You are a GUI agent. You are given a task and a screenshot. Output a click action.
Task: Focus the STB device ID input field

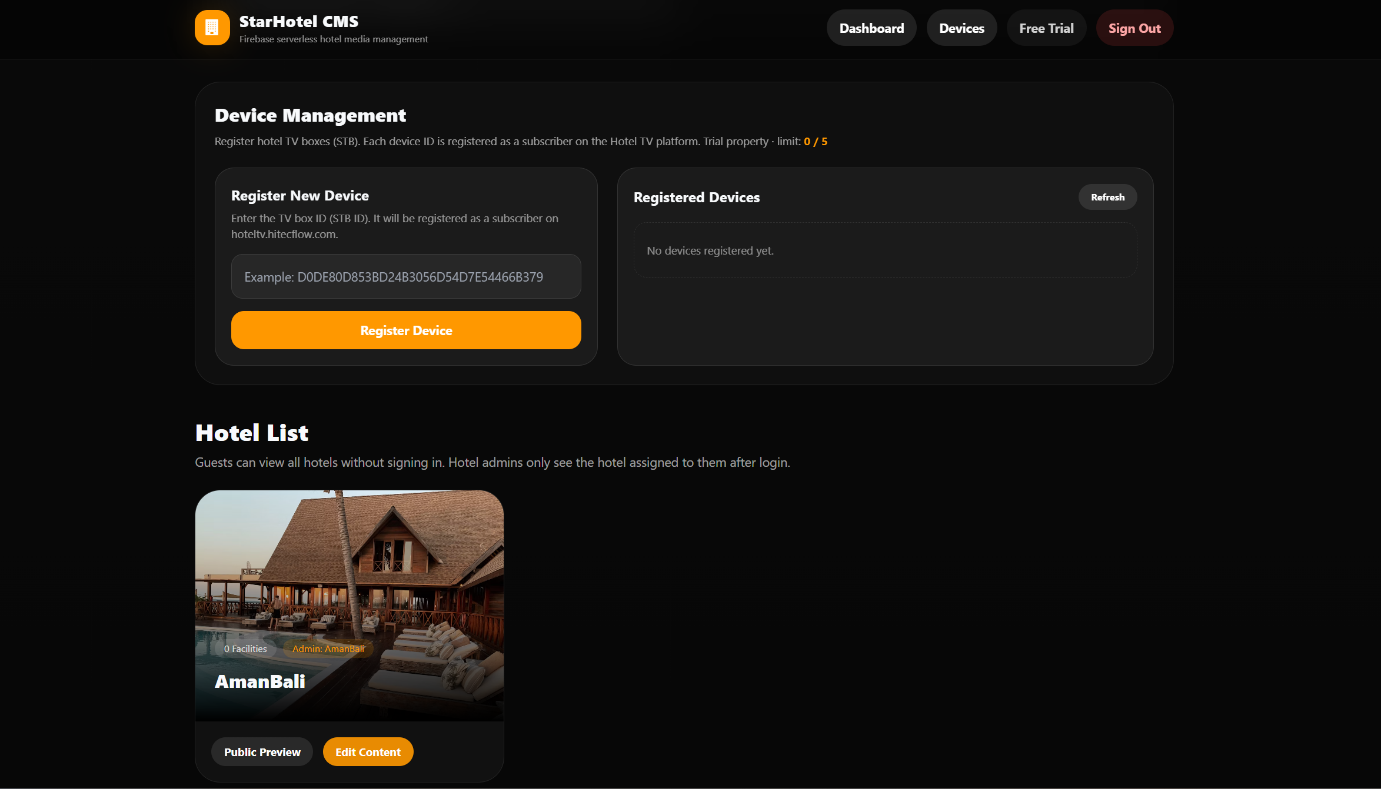406,276
